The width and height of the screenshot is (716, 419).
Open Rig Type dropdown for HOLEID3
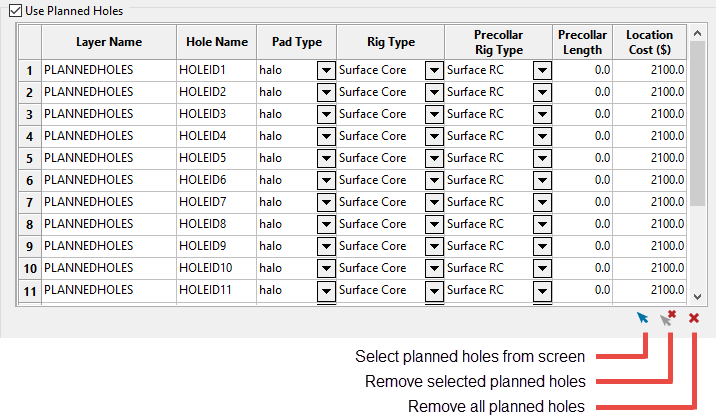434,114
